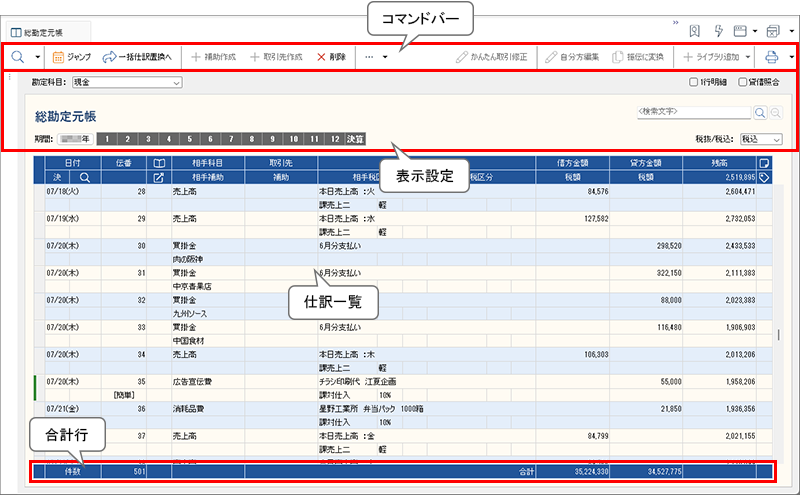Screen dimensions: 800x495
Task: Click the 検索文字 search input field
Action: pyautogui.click(x=692, y=114)
